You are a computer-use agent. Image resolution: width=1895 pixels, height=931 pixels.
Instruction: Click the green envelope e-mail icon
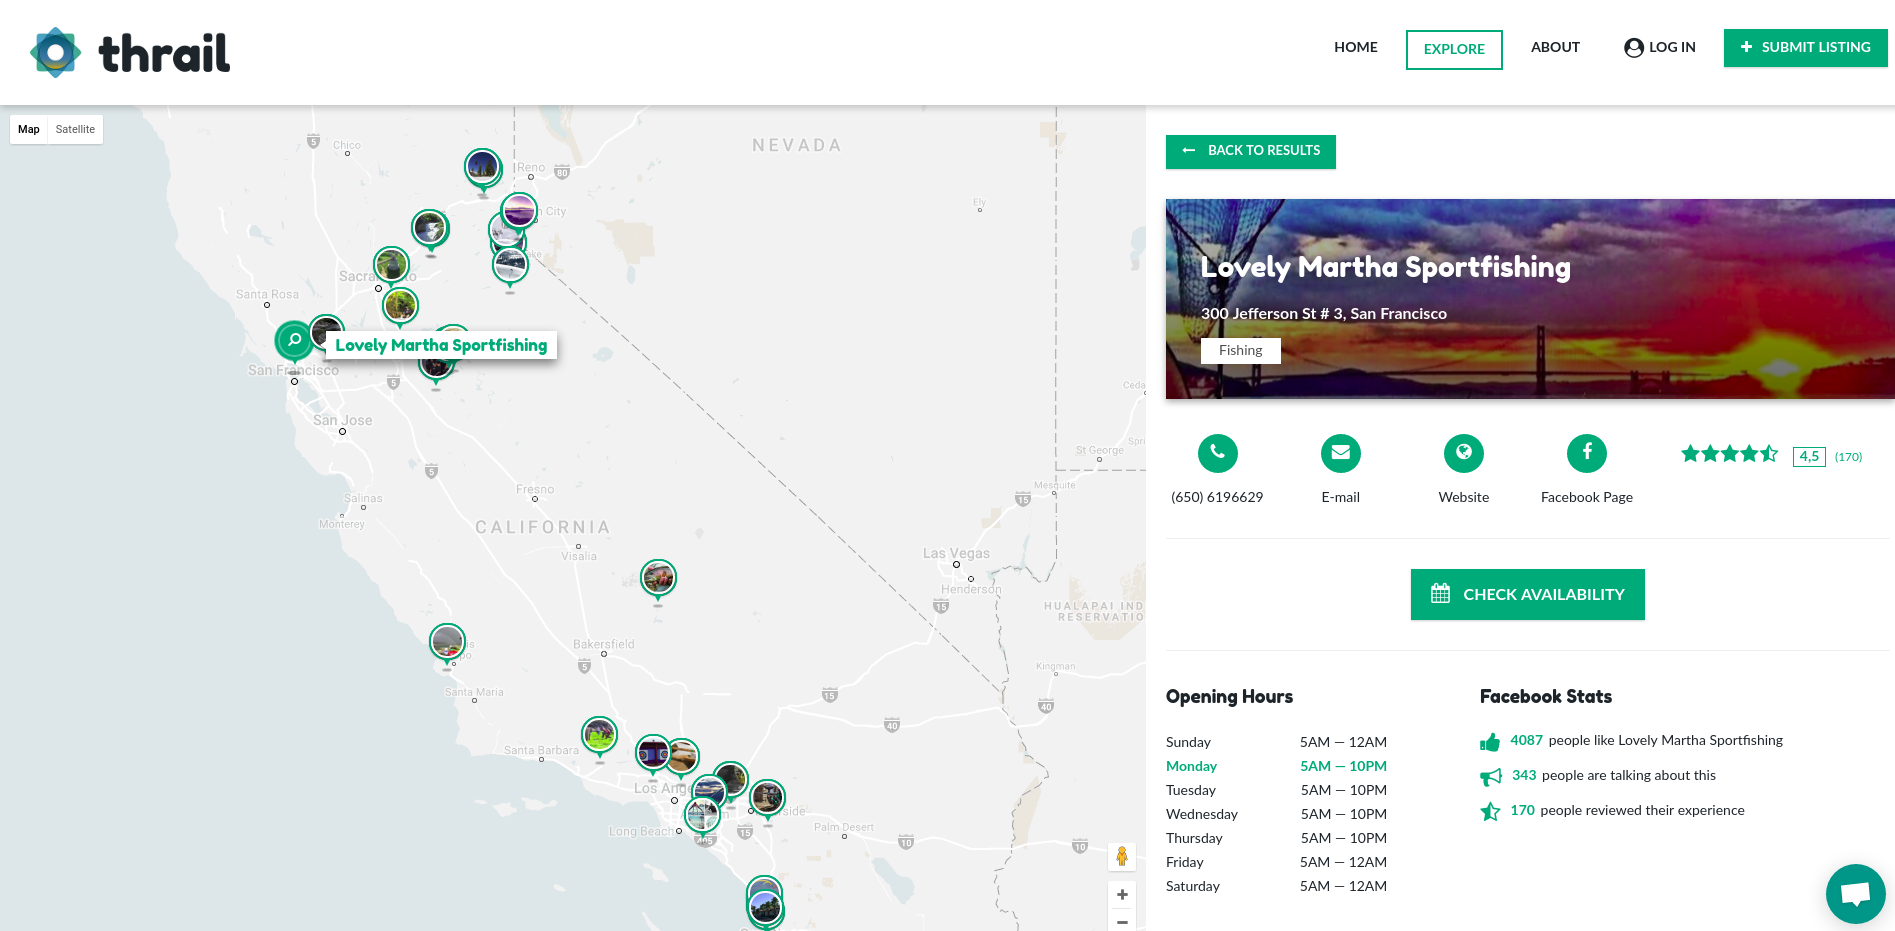[1340, 453]
